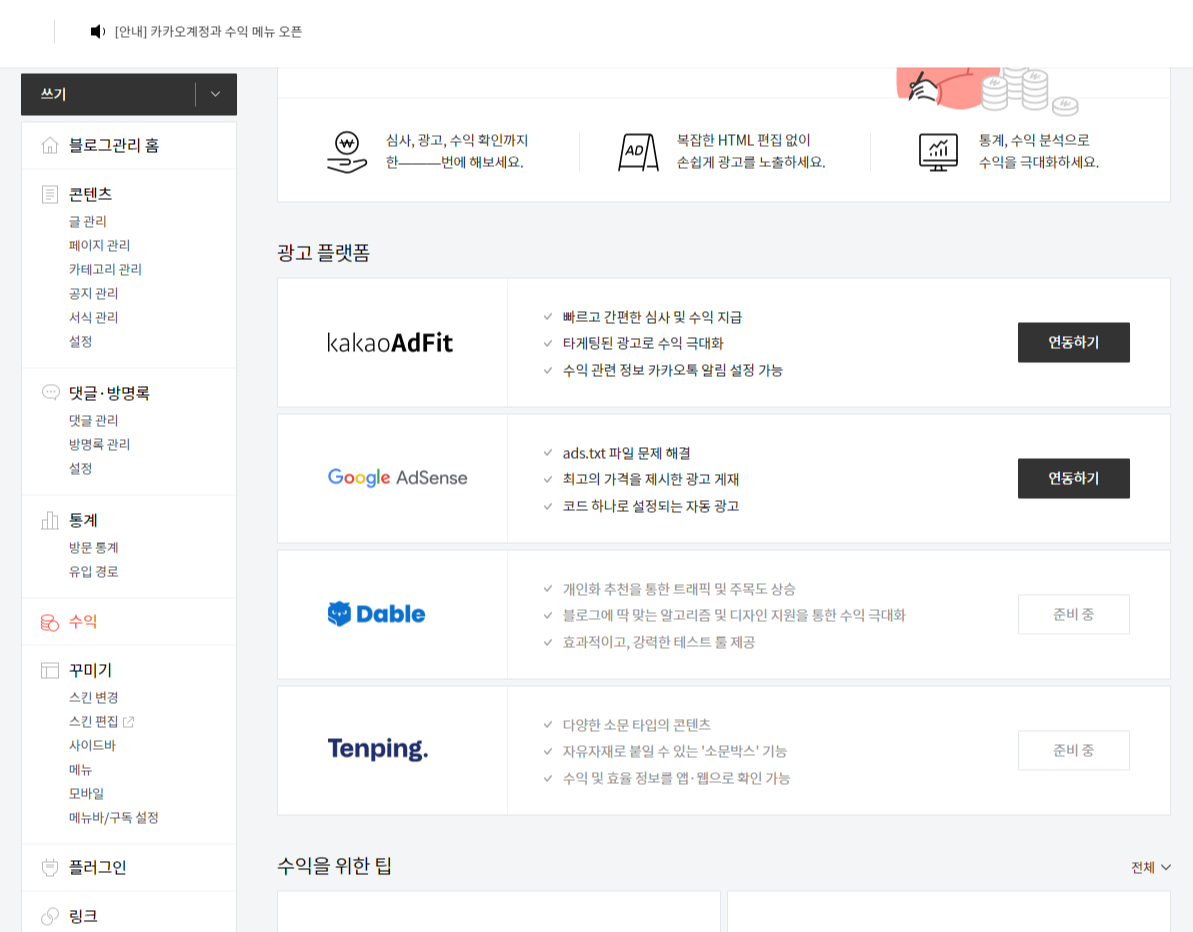Click the 수익을 위한 팁 heading
This screenshot has width=1193, height=932.
click(x=335, y=866)
